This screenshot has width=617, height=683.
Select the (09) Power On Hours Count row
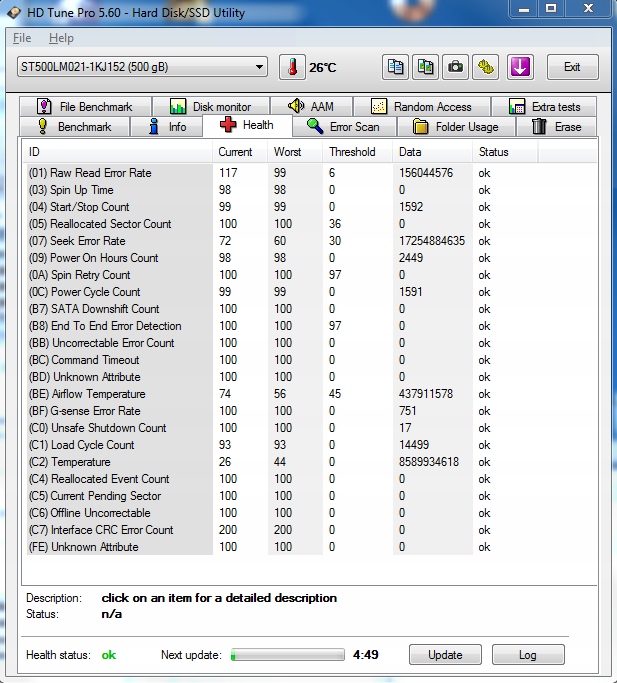[x=282, y=258]
